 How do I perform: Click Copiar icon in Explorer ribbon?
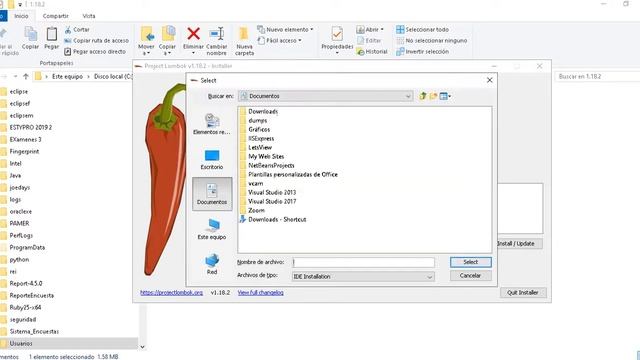point(30,34)
